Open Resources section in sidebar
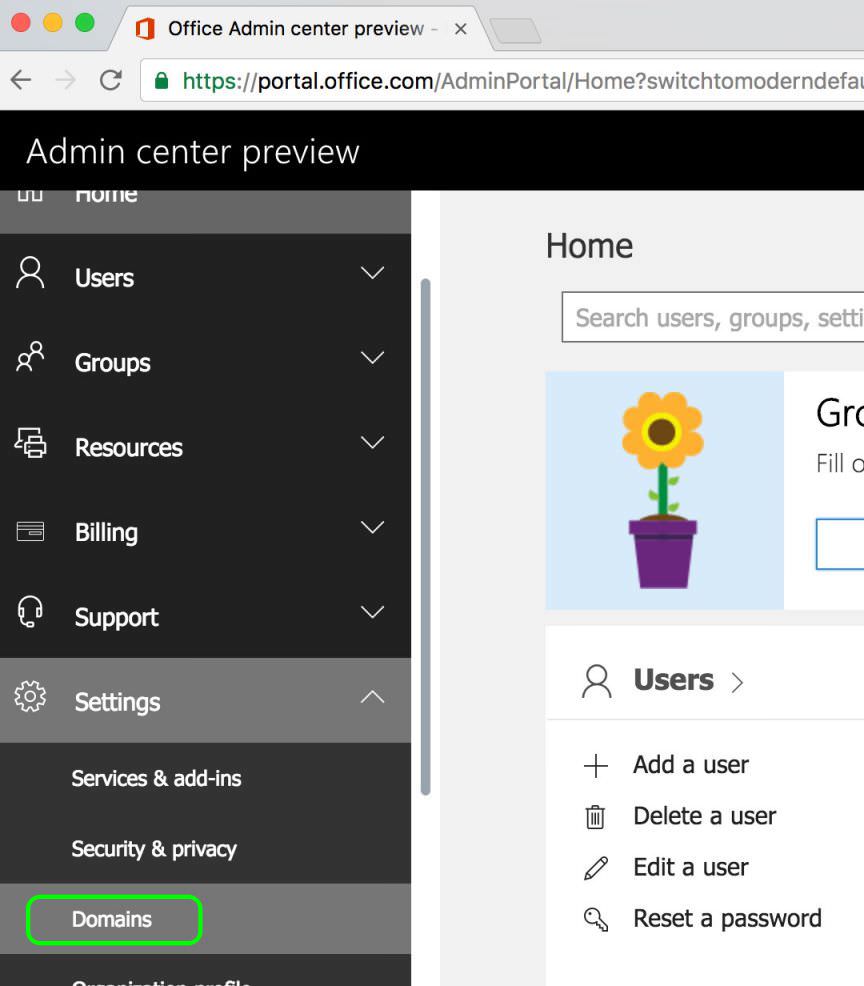The height and width of the screenshot is (986, 864). 205,446
